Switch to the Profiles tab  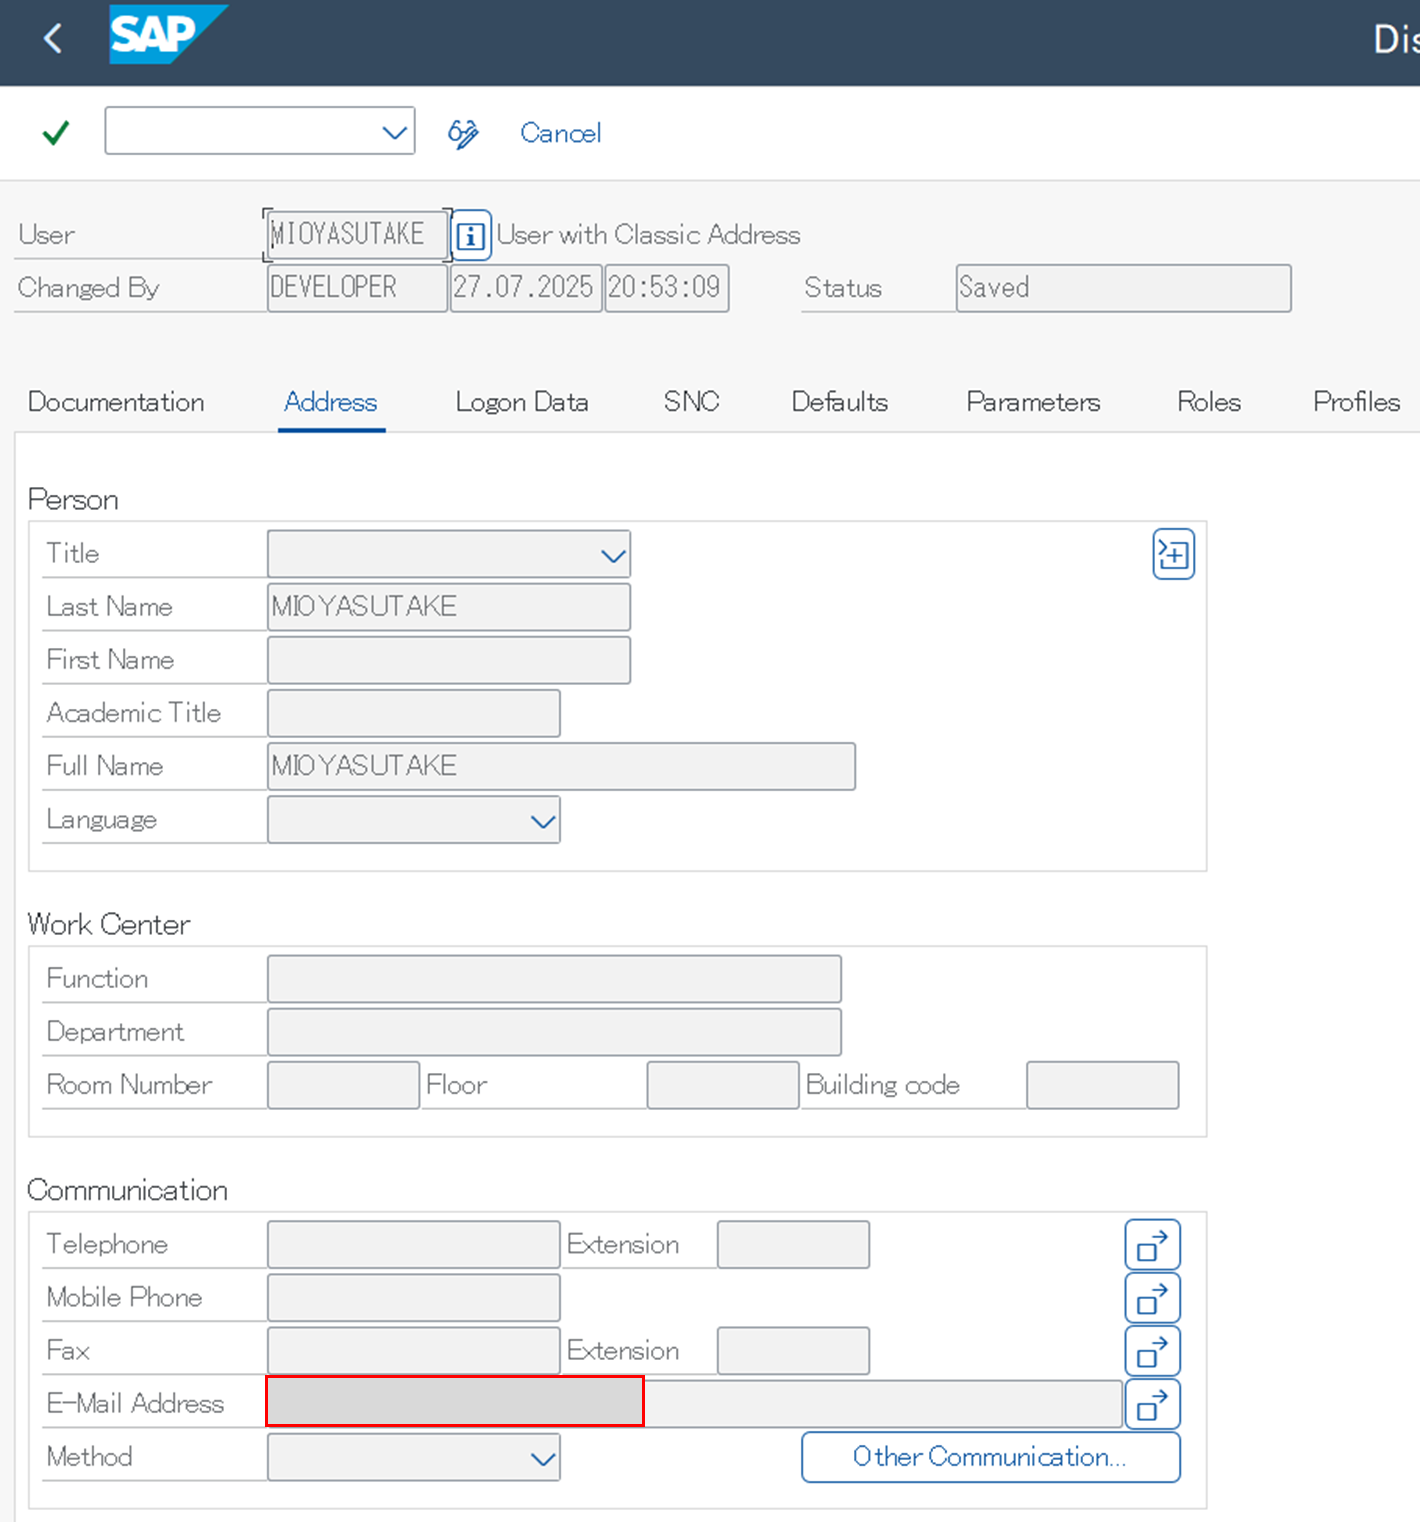point(1357,402)
